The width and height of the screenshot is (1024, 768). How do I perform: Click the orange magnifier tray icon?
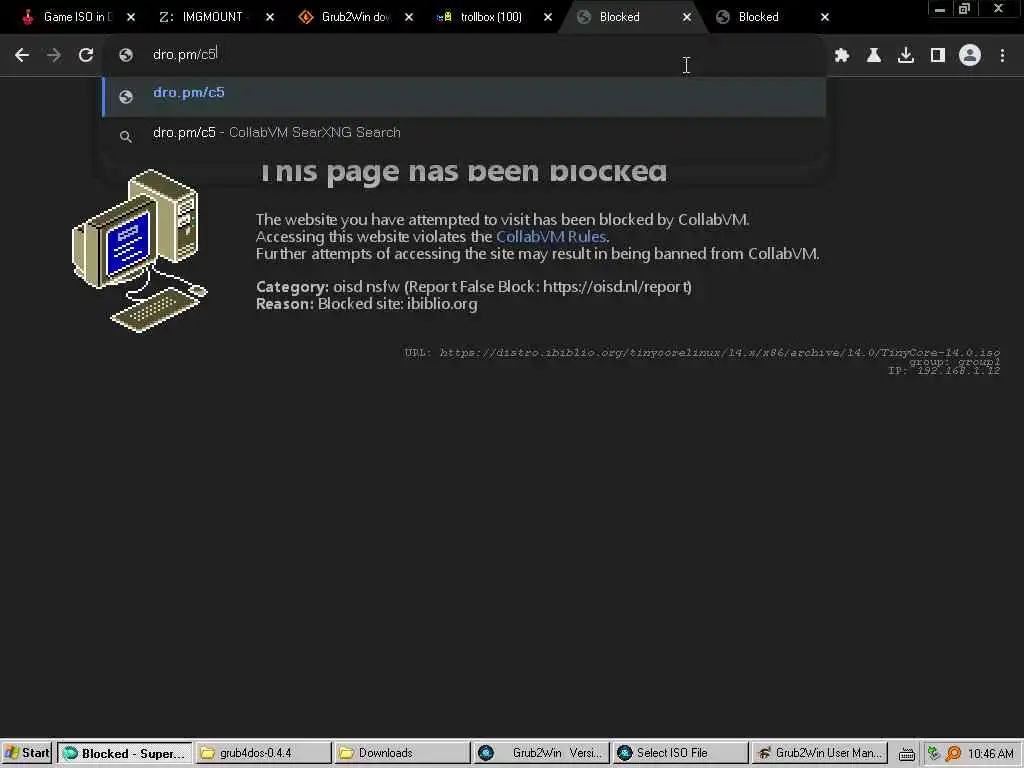[953, 754]
